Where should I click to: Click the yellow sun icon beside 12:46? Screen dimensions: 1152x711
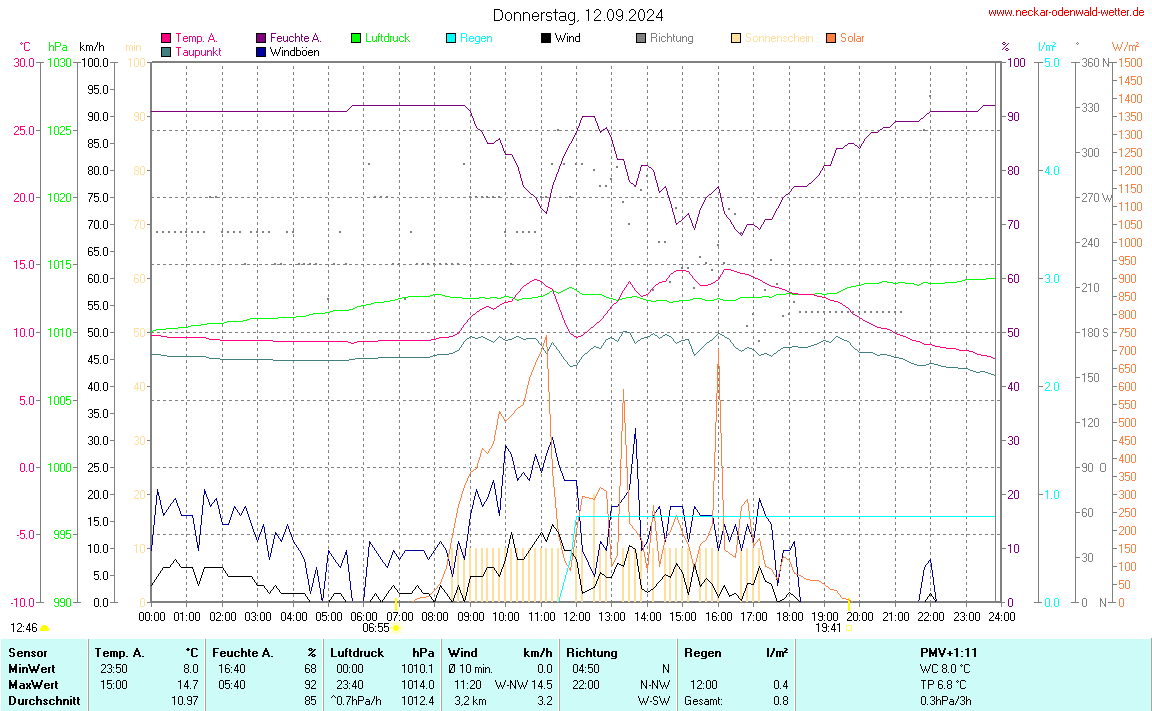pyautogui.click(x=44, y=628)
